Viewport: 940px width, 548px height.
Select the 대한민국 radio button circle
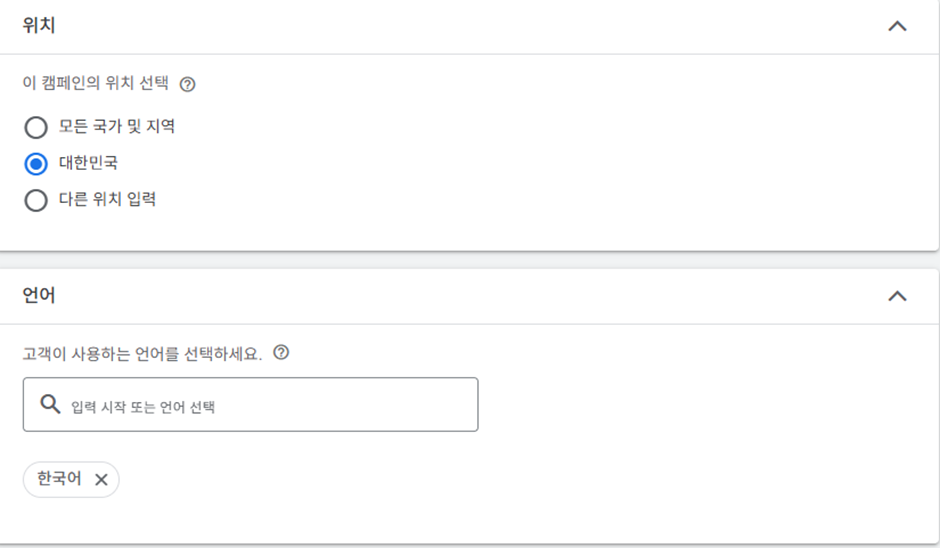click(x=36, y=164)
